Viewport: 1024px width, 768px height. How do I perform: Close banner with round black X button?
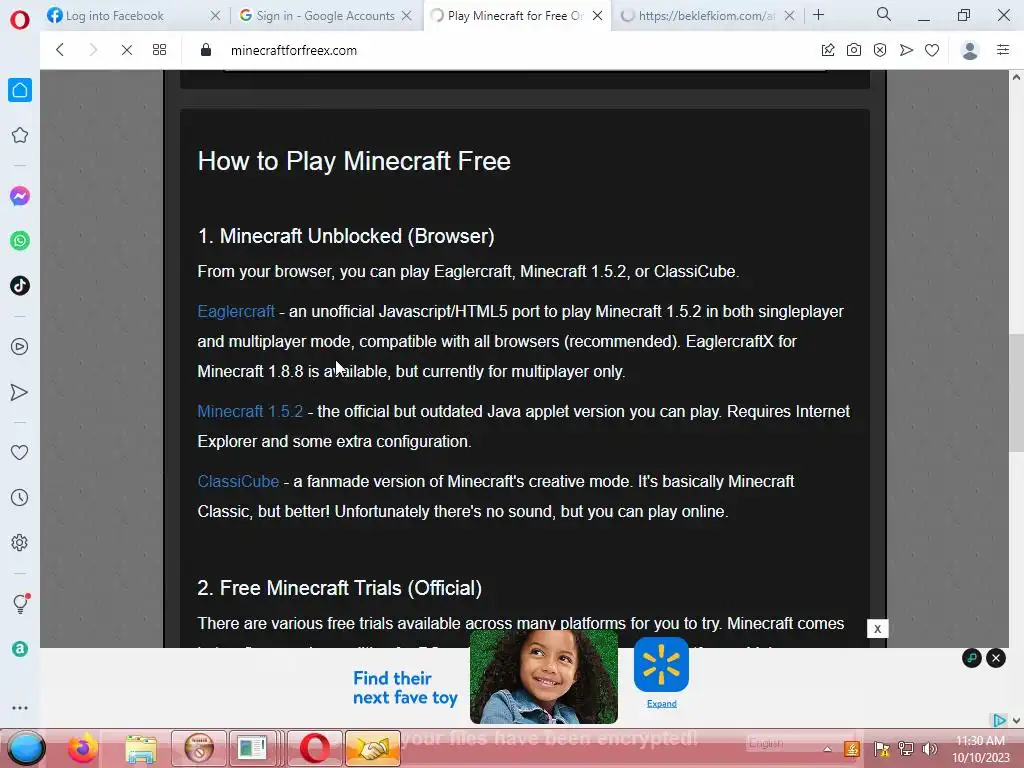tap(996, 658)
